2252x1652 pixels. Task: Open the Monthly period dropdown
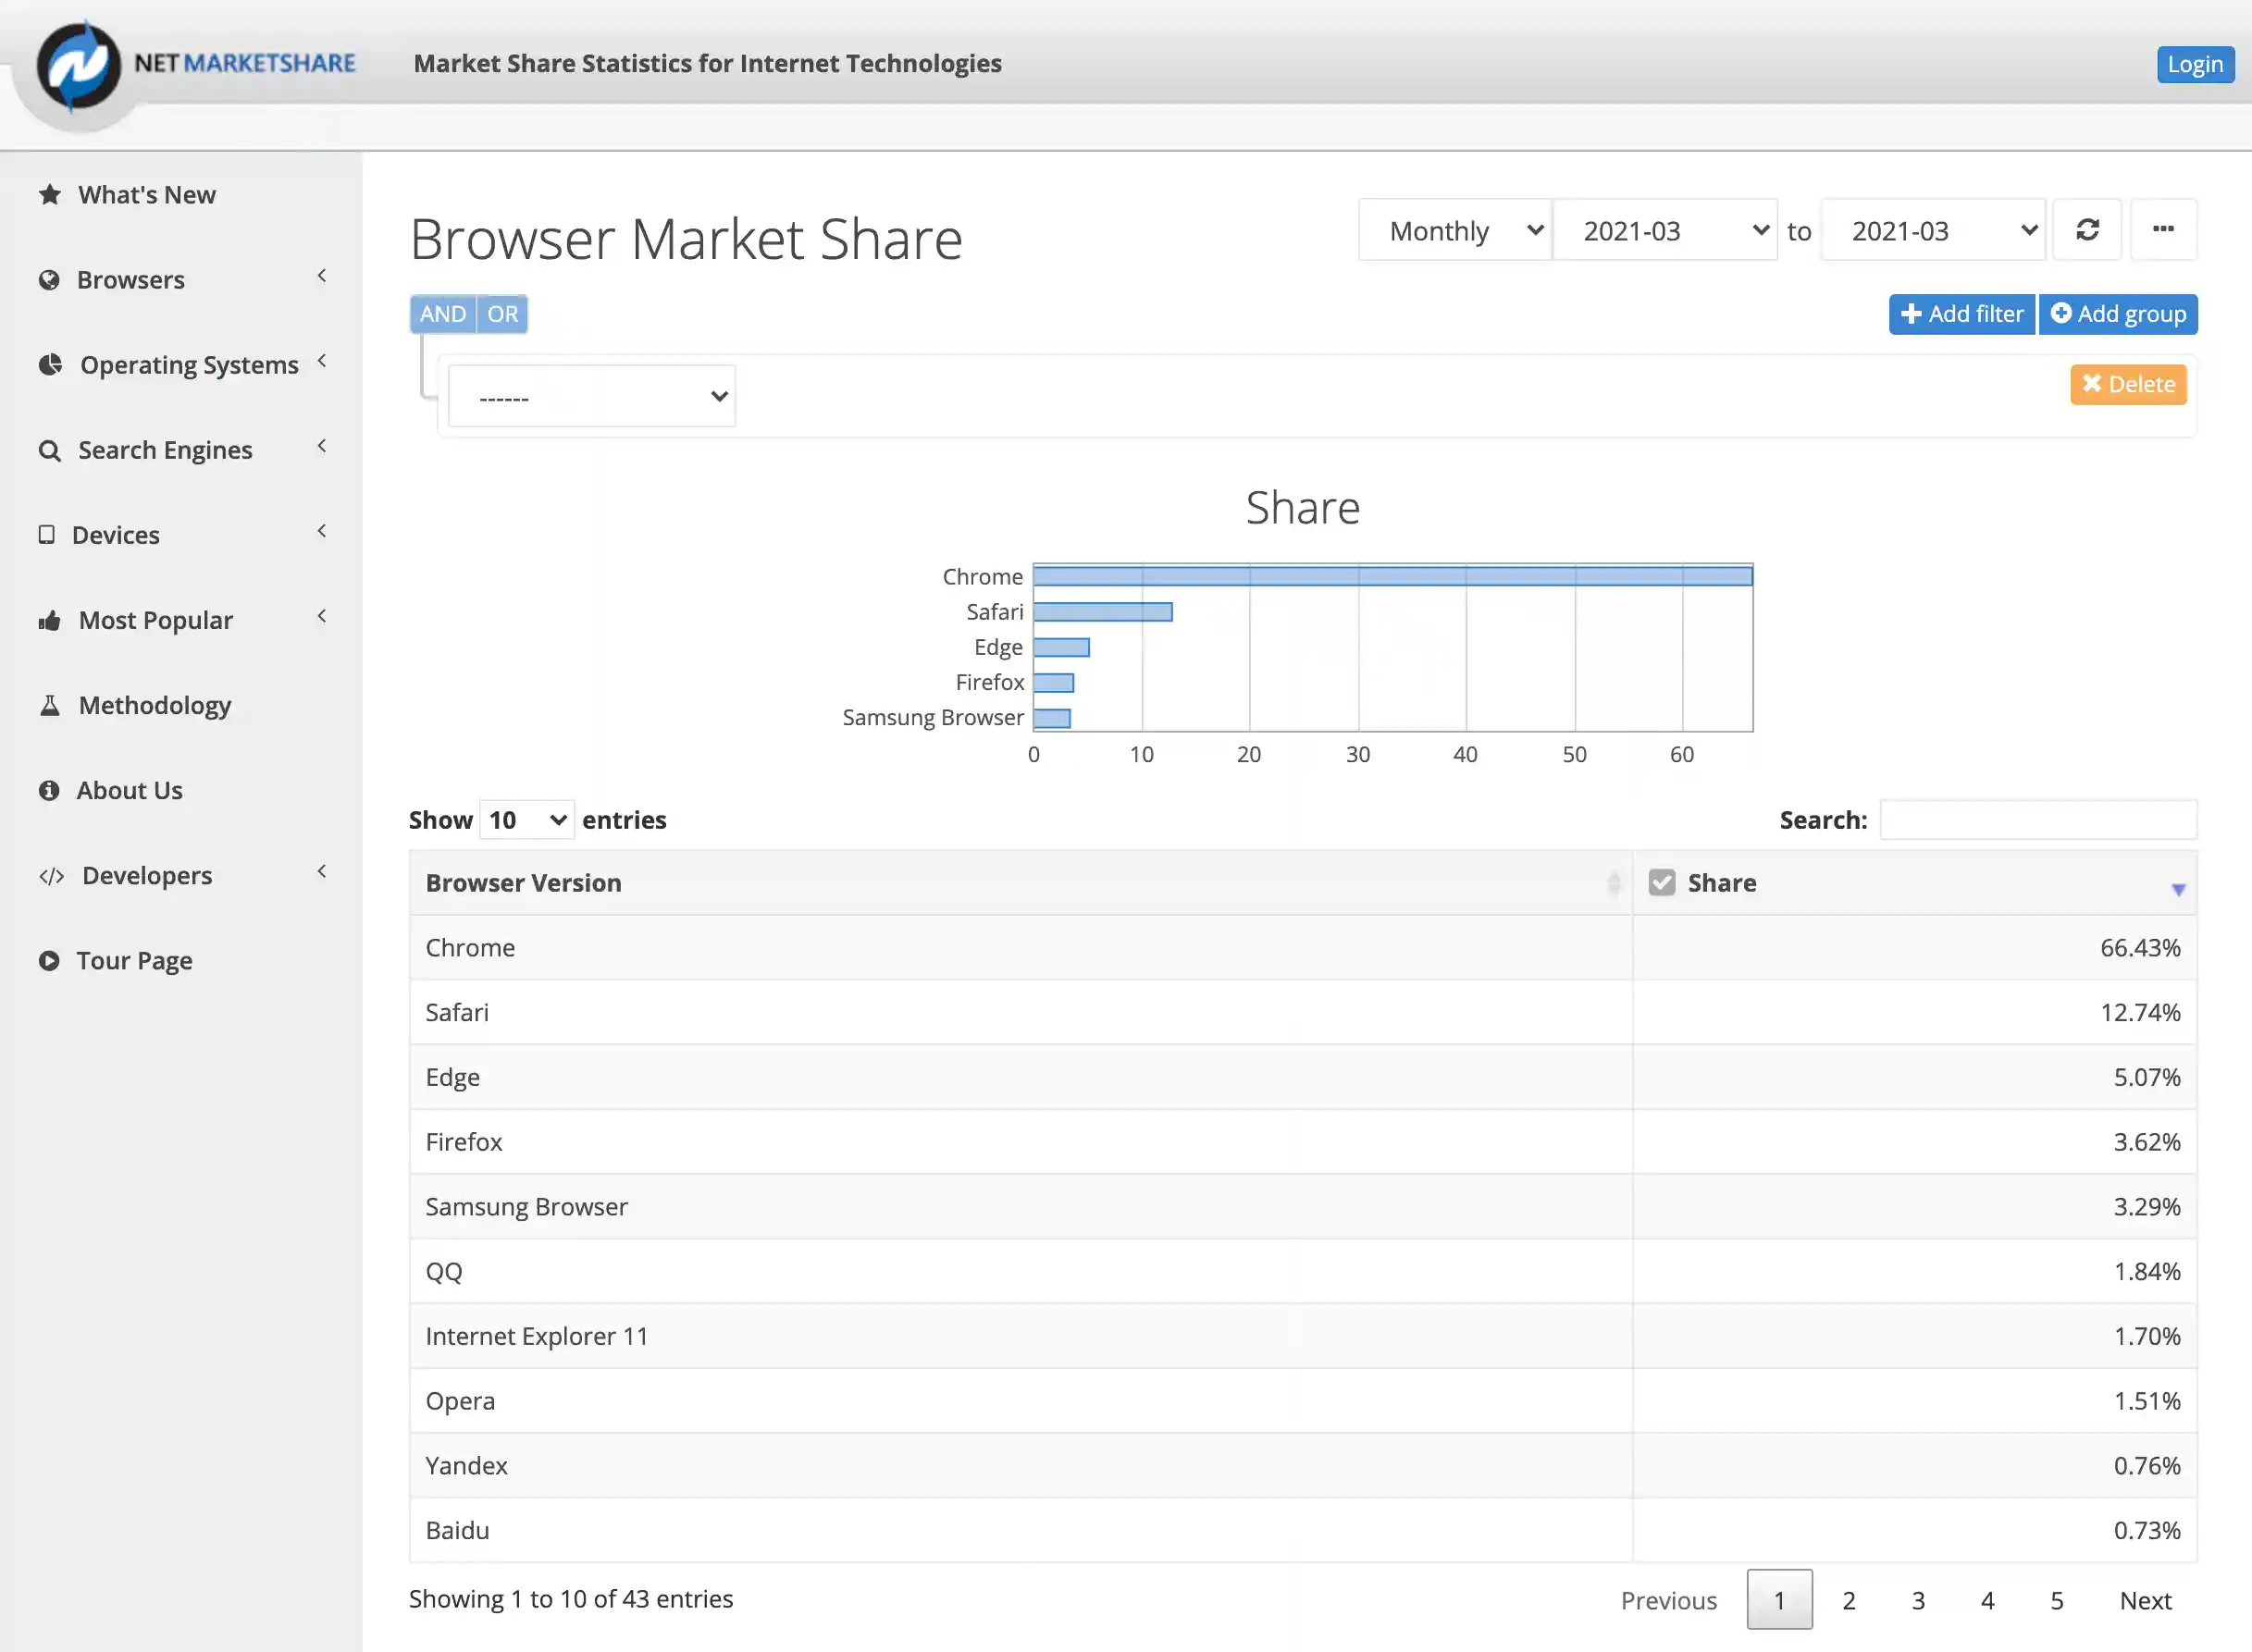pyautogui.click(x=1455, y=231)
